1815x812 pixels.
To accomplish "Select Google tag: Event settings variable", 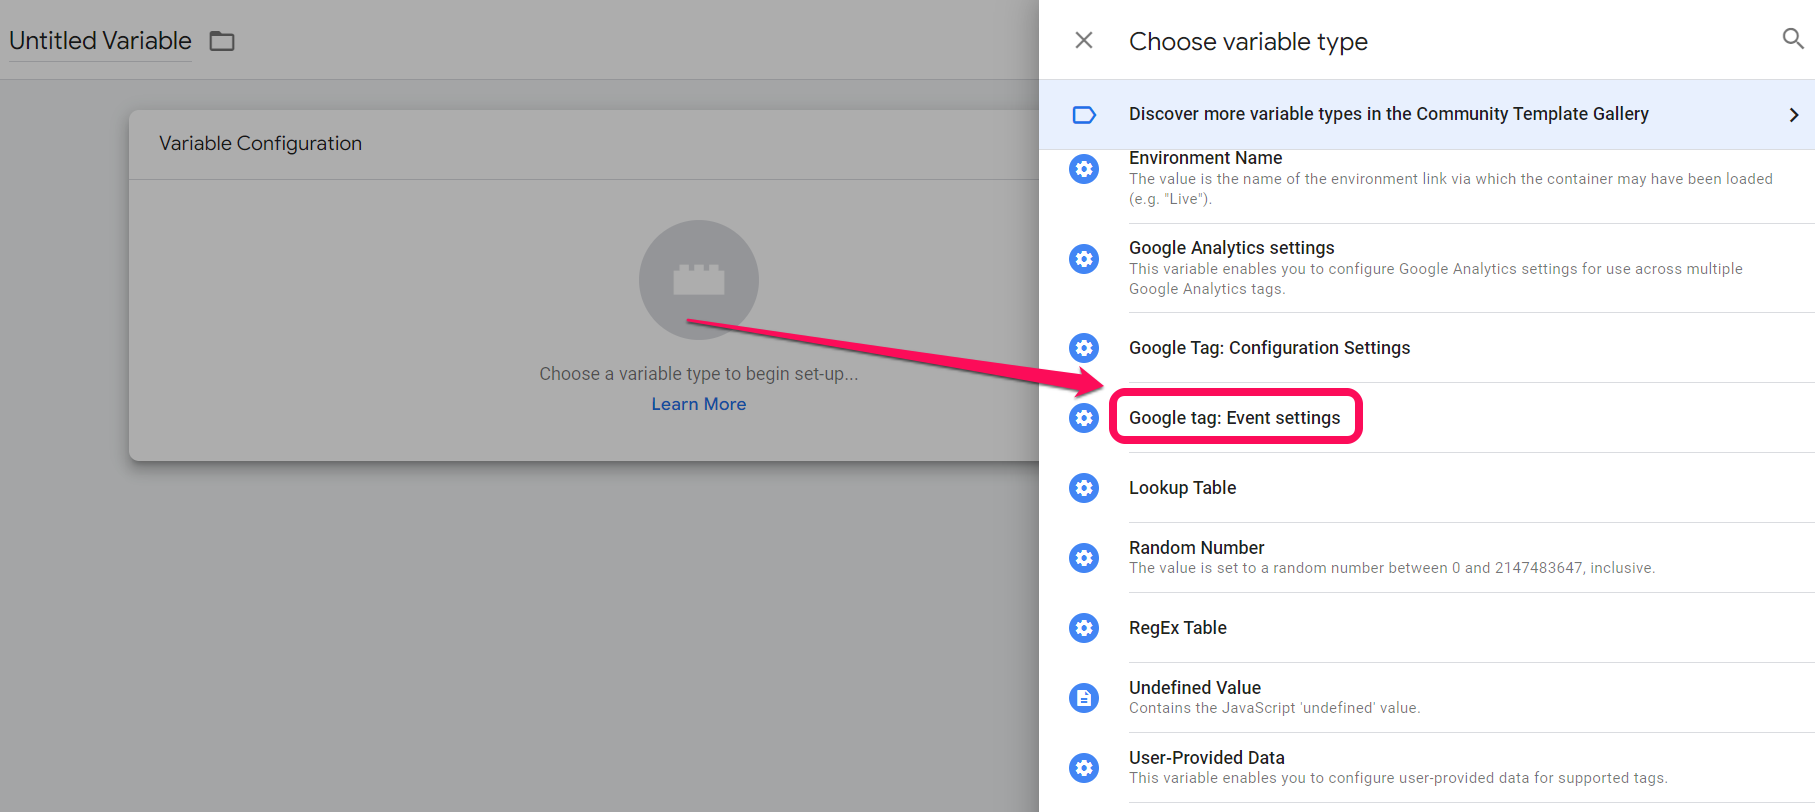I will (1234, 418).
